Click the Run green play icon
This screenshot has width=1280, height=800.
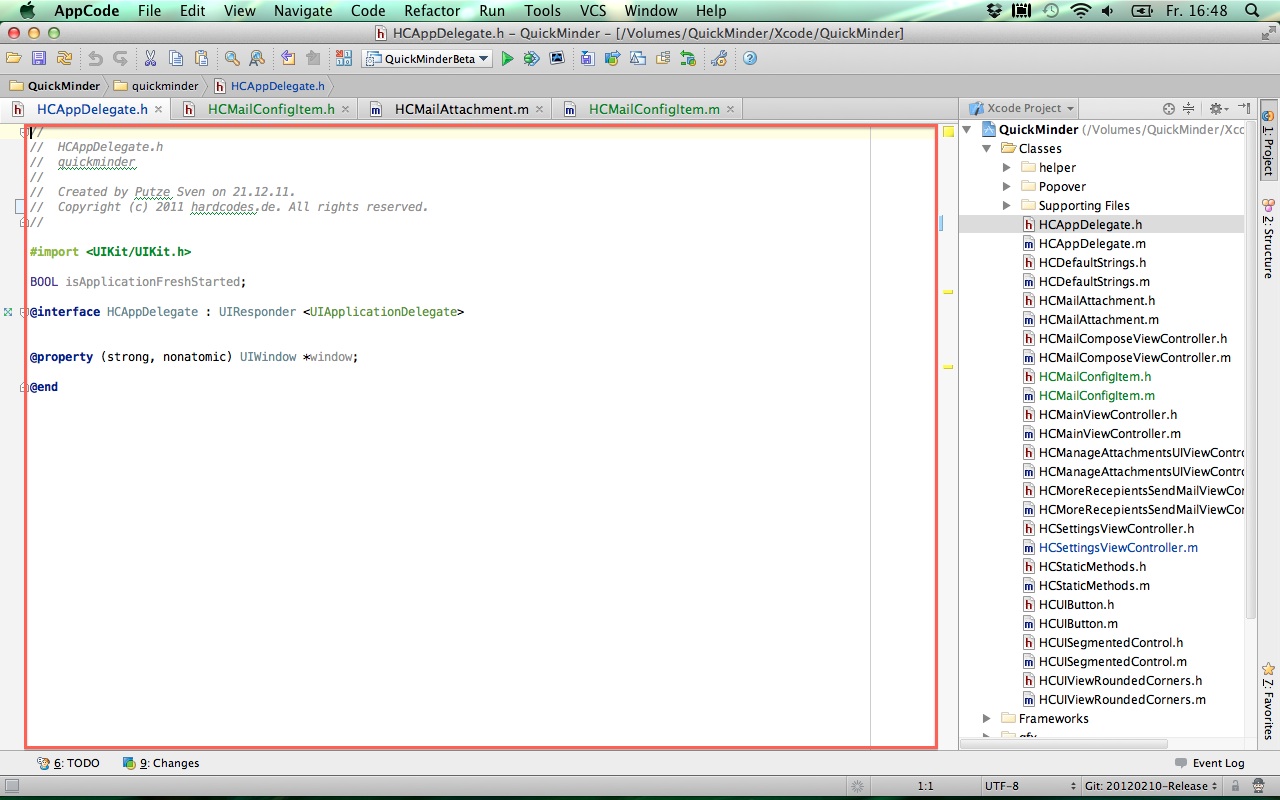tap(507, 59)
